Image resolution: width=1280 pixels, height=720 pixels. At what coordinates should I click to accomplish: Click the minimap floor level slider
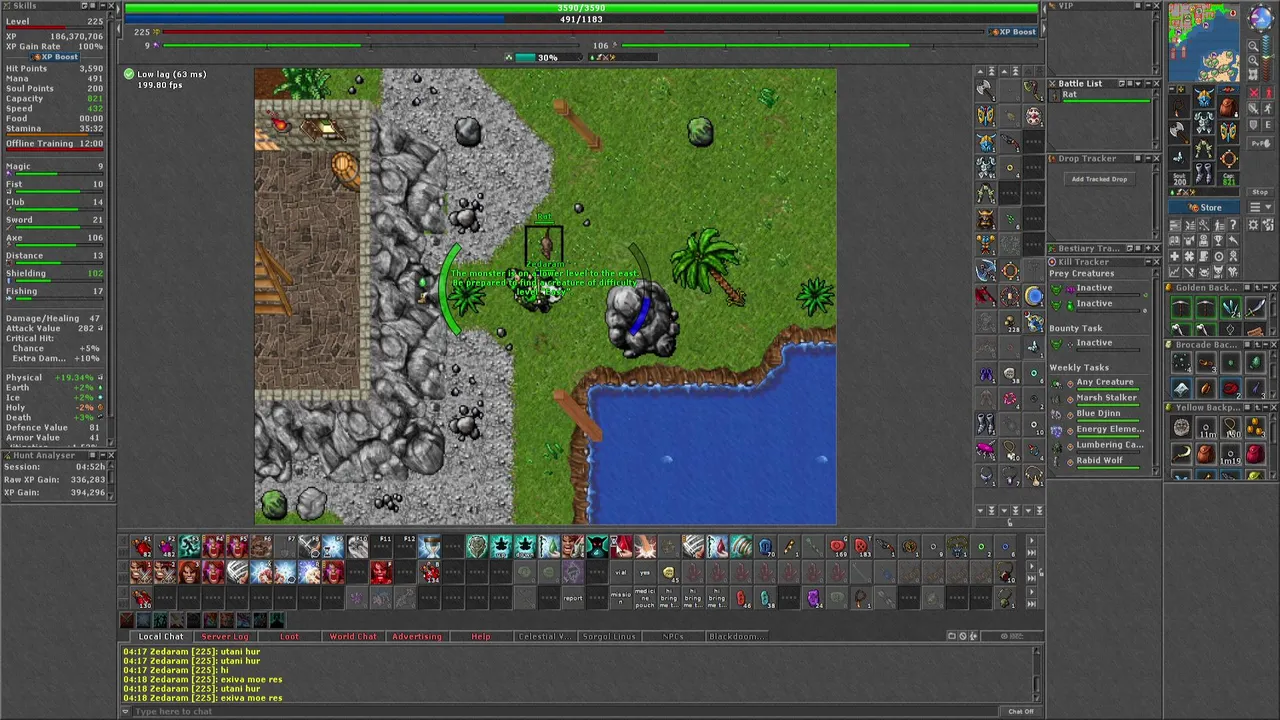coord(1268,57)
